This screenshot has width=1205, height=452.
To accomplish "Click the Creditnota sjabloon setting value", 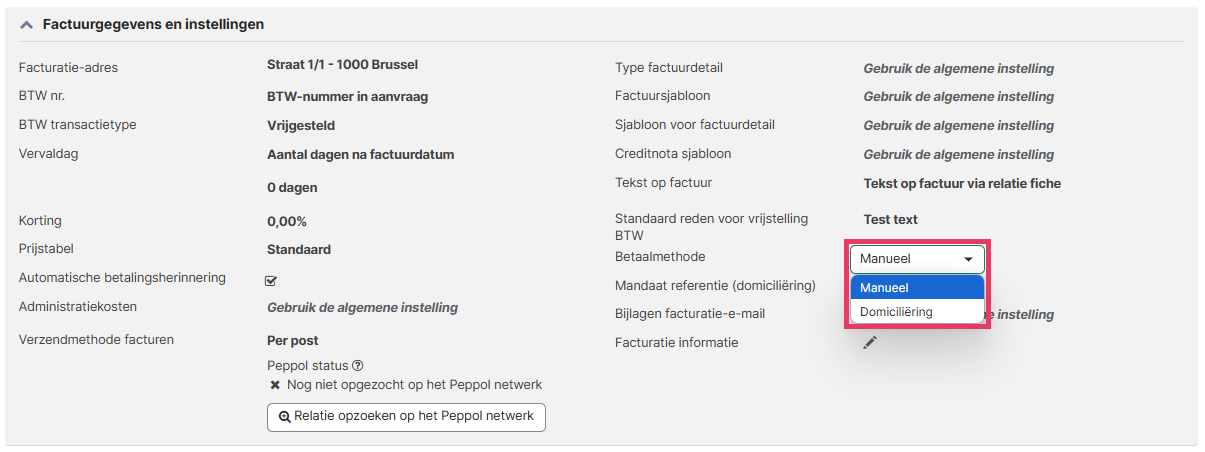I will pos(958,155).
